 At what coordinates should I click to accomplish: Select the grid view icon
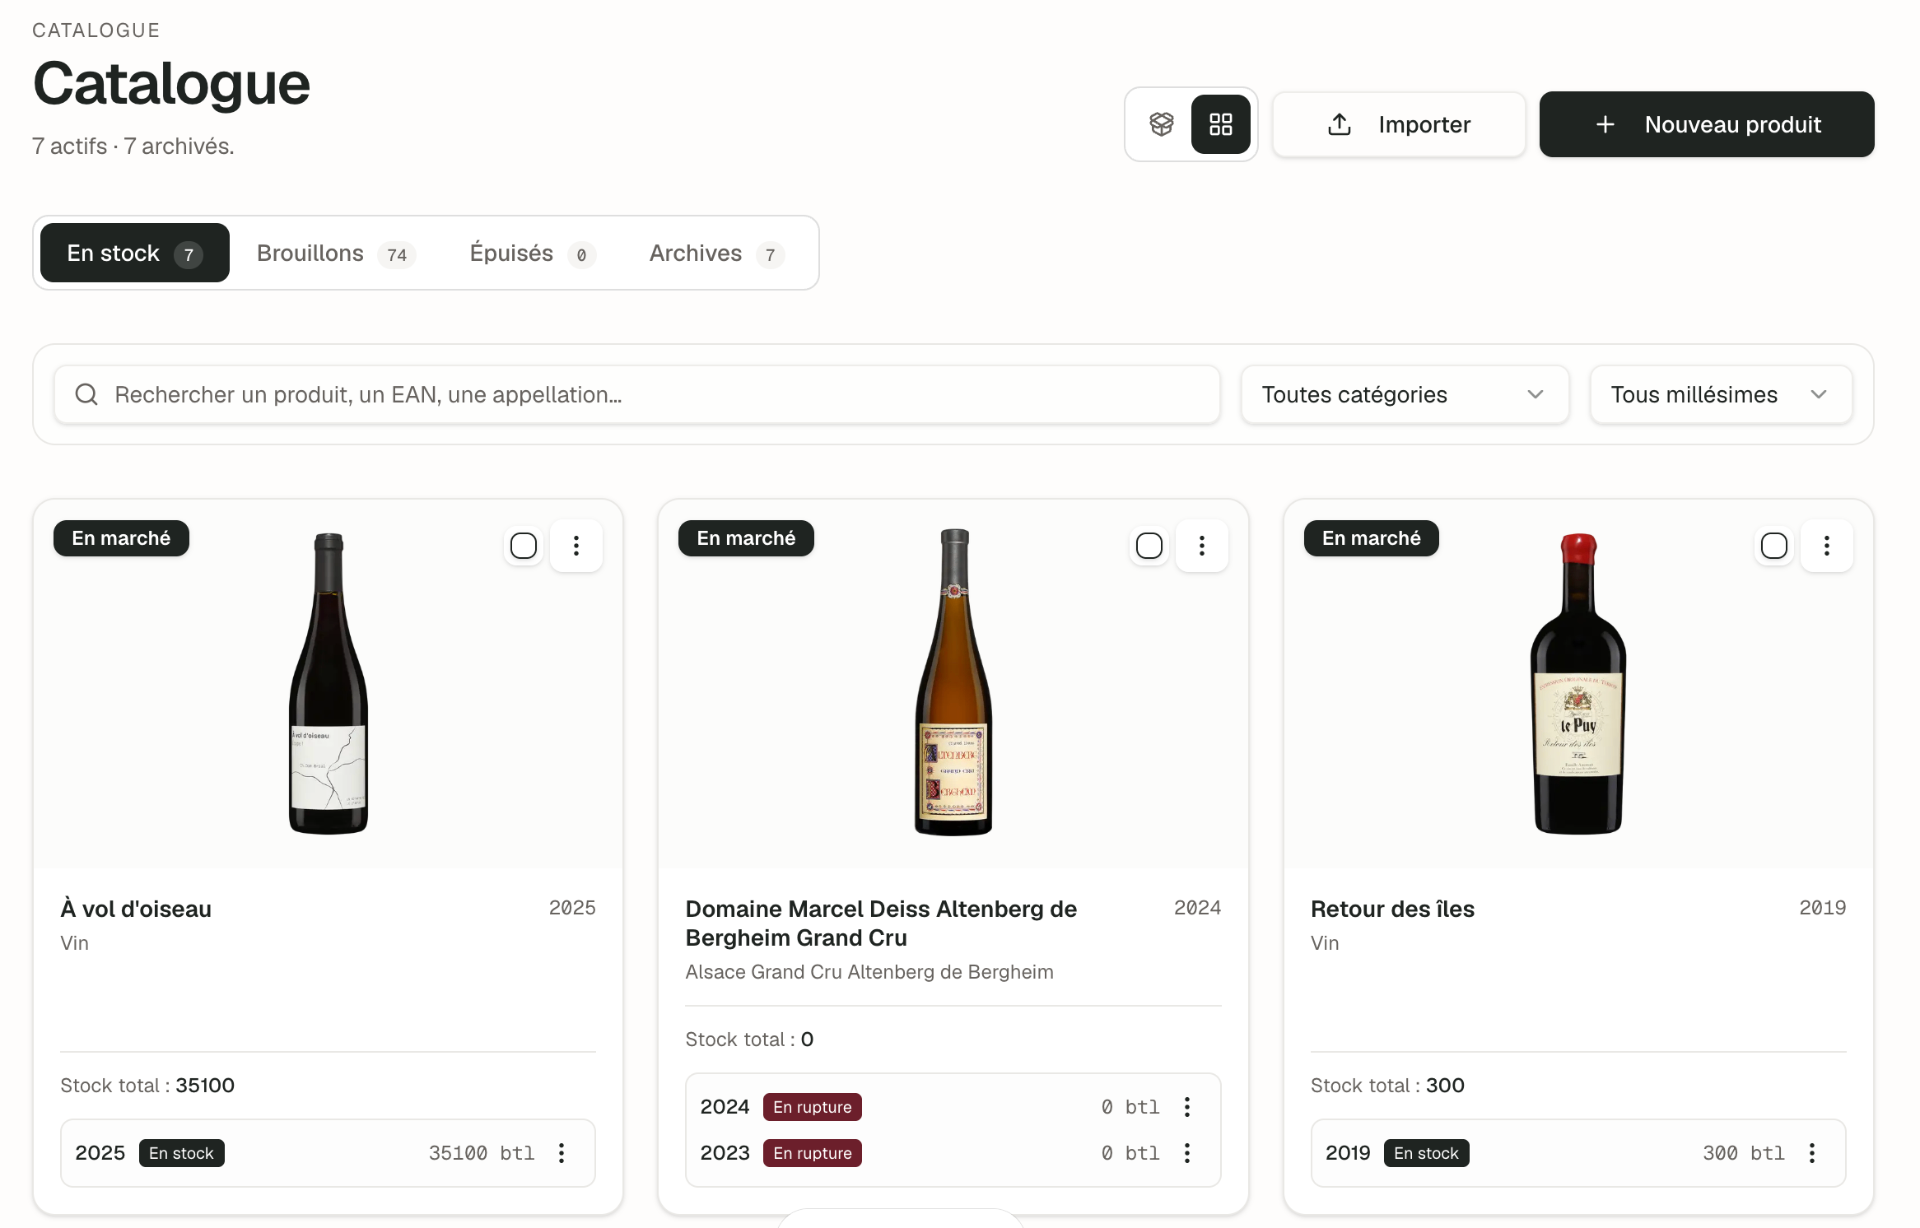1220,124
